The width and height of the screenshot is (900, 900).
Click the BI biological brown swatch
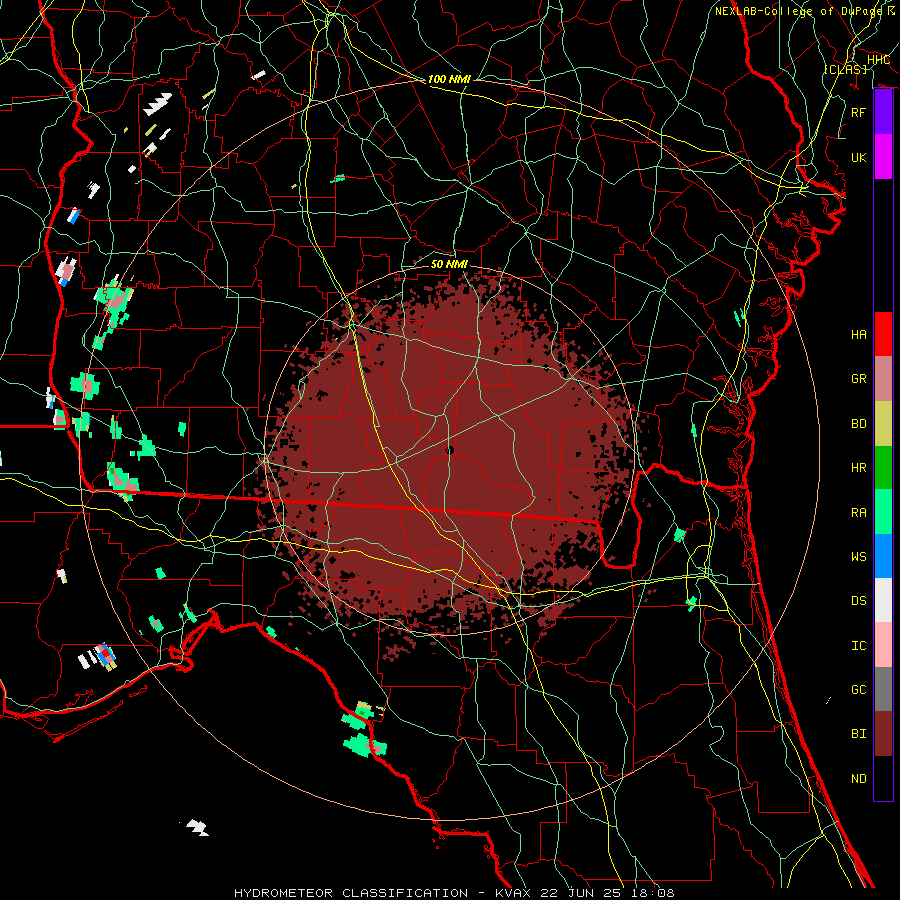click(883, 734)
